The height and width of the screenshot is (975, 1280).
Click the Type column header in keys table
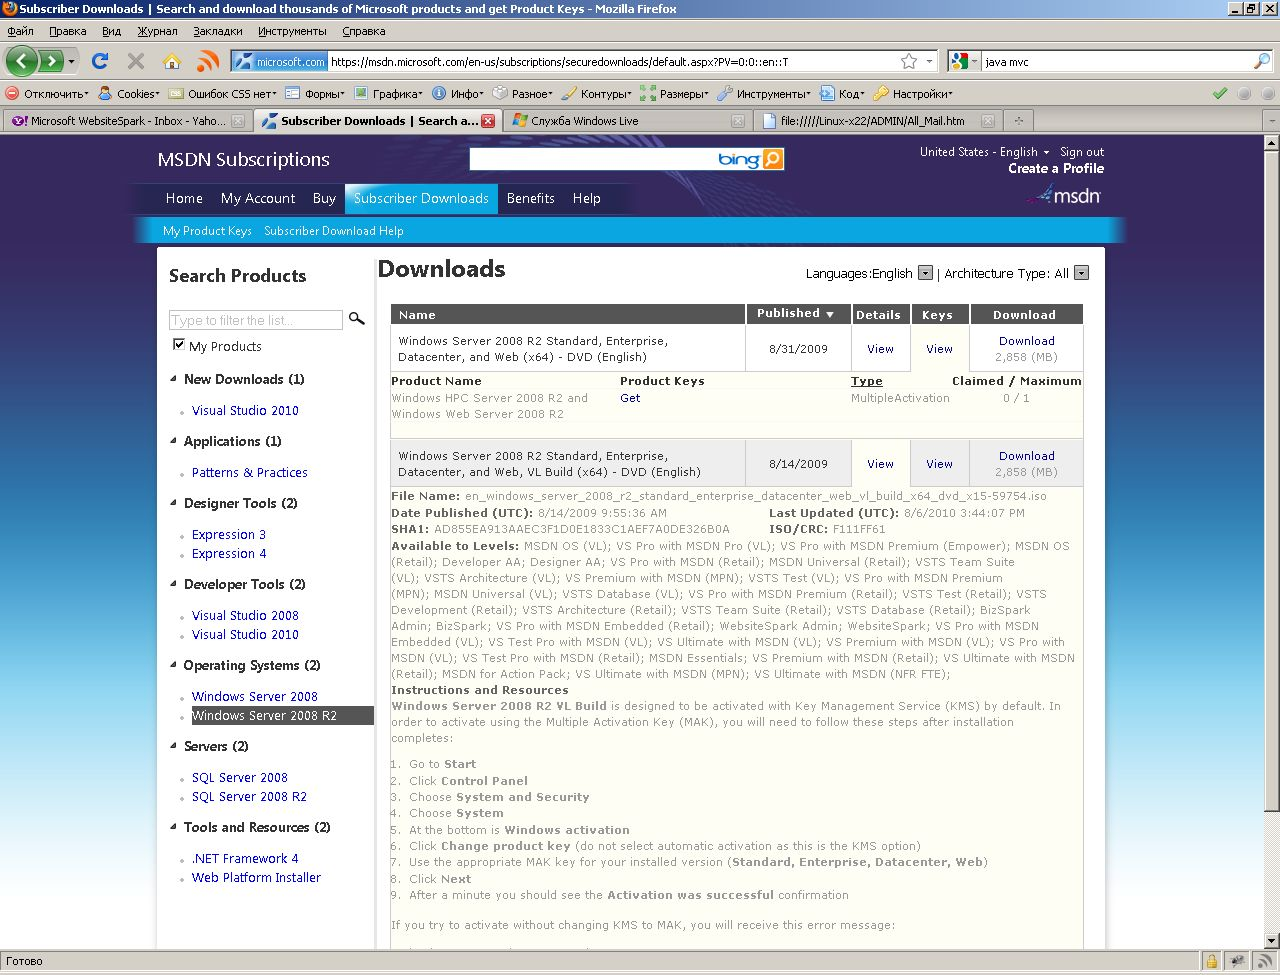pos(867,381)
